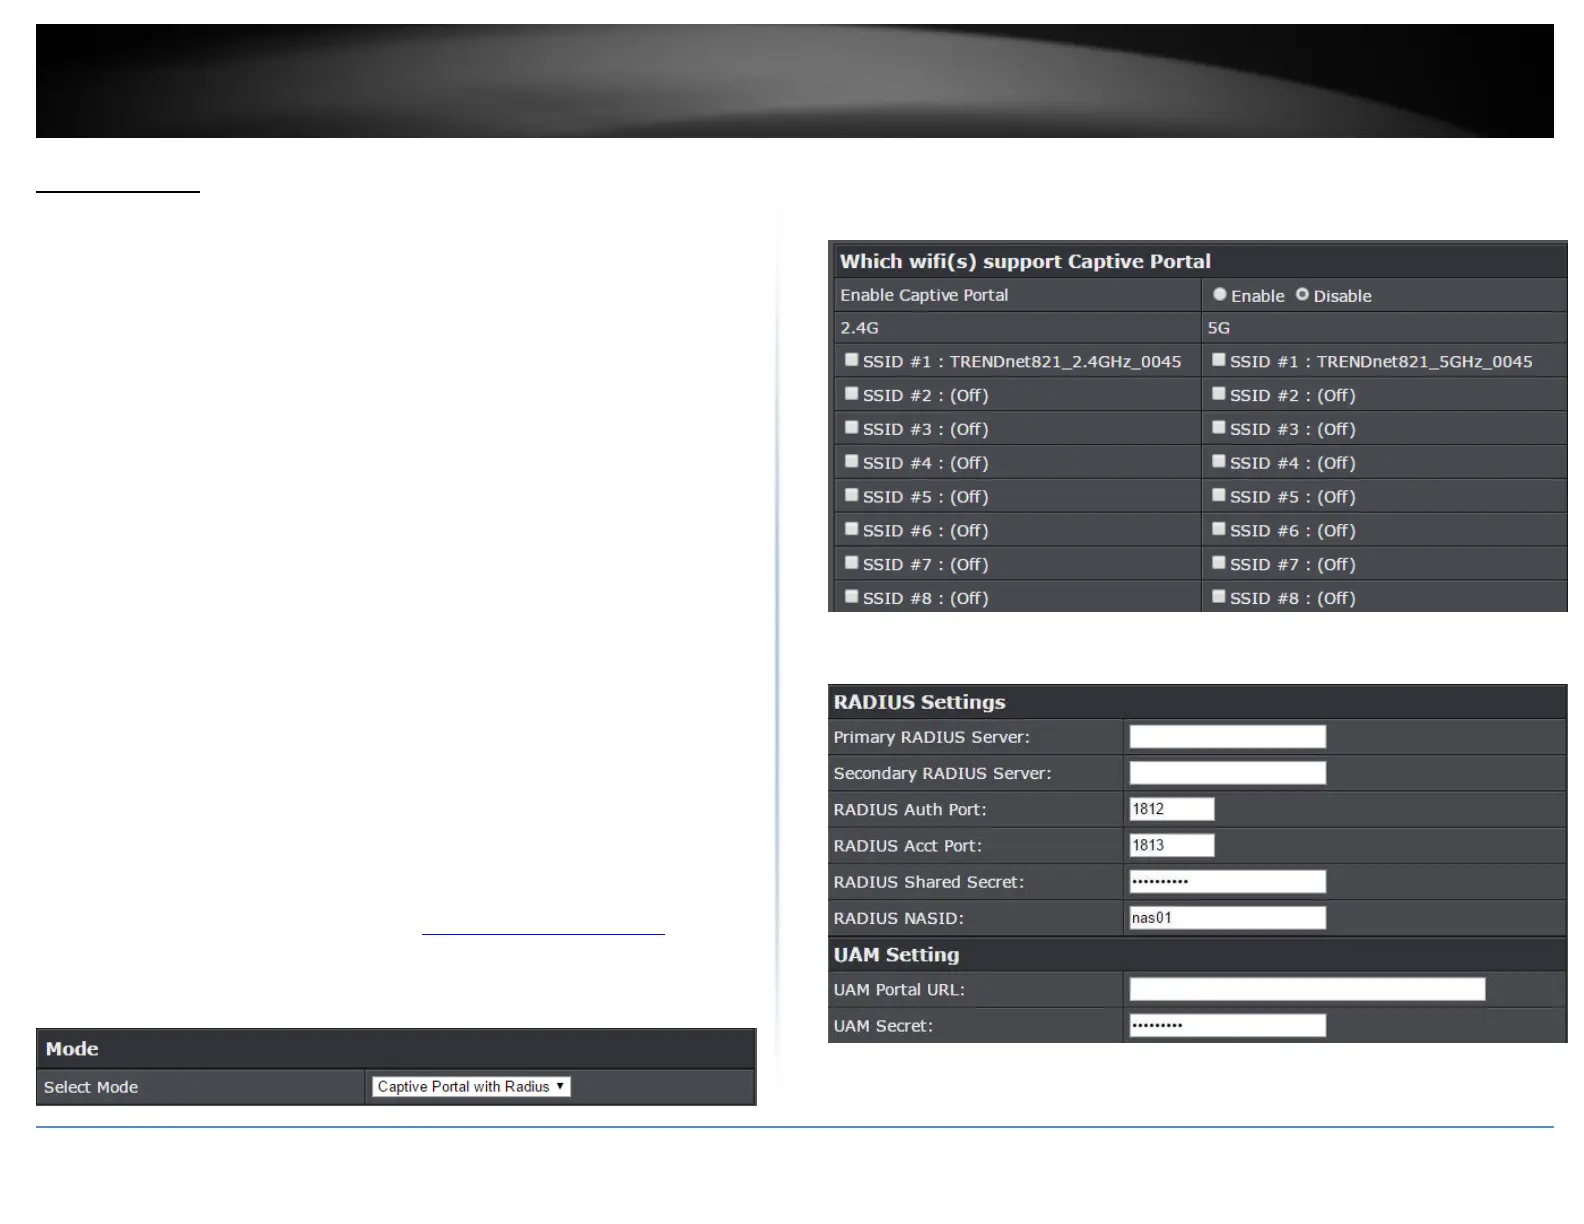Click the "RADIUS Settings" heading

pyautogui.click(x=919, y=702)
